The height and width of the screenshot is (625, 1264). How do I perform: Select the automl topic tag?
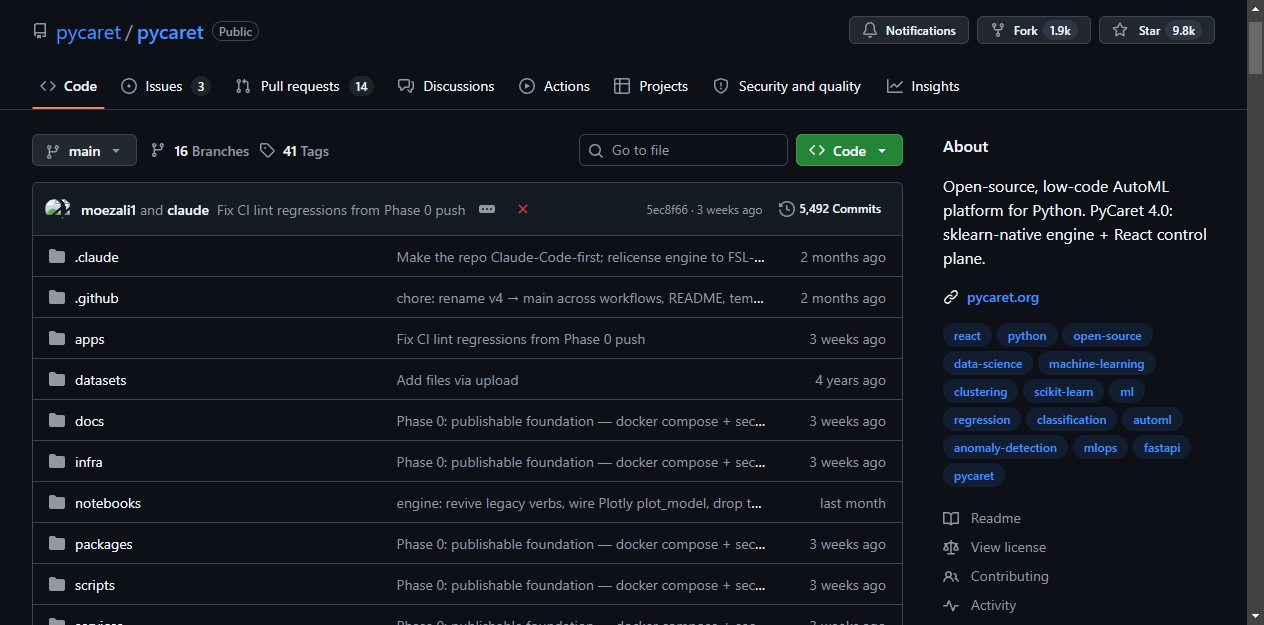coord(1152,420)
